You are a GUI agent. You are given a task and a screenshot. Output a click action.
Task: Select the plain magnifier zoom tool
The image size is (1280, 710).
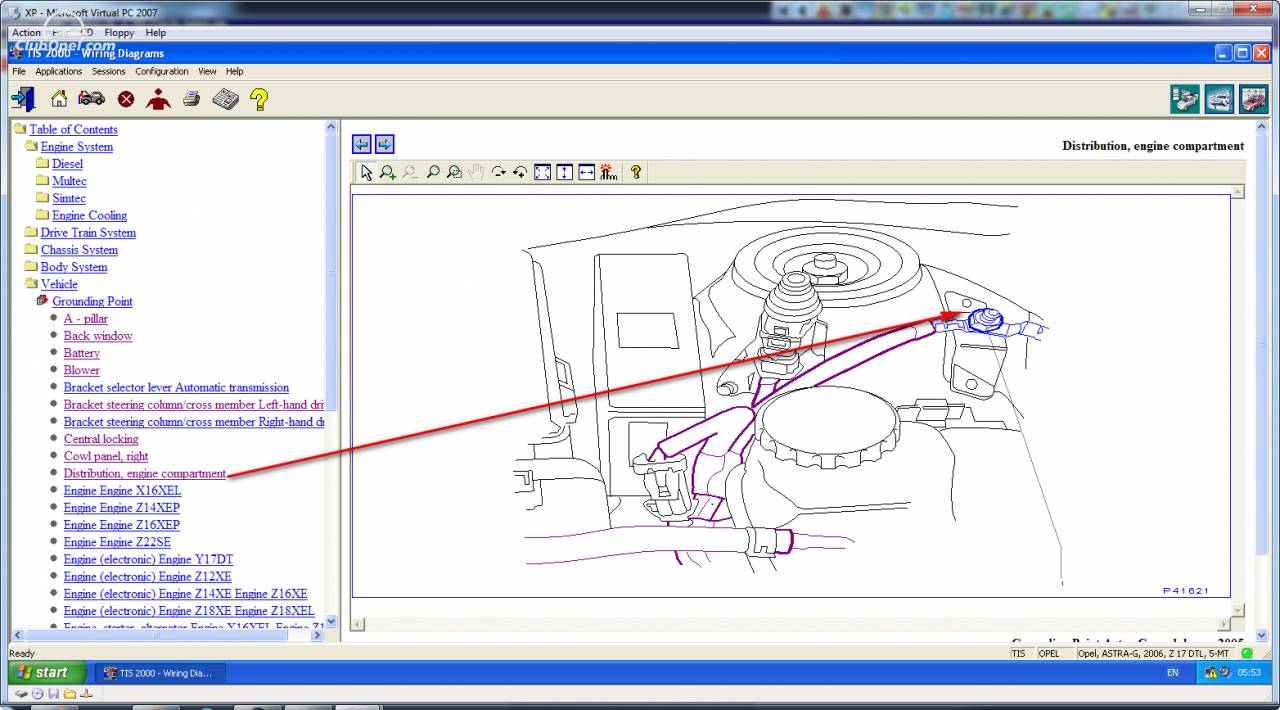(x=432, y=172)
